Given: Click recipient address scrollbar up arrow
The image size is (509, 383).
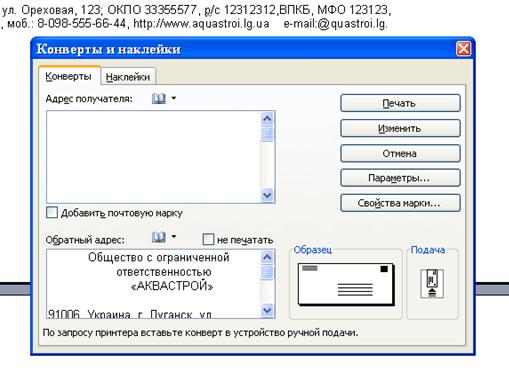Looking at the screenshot, I should [267, 119].
